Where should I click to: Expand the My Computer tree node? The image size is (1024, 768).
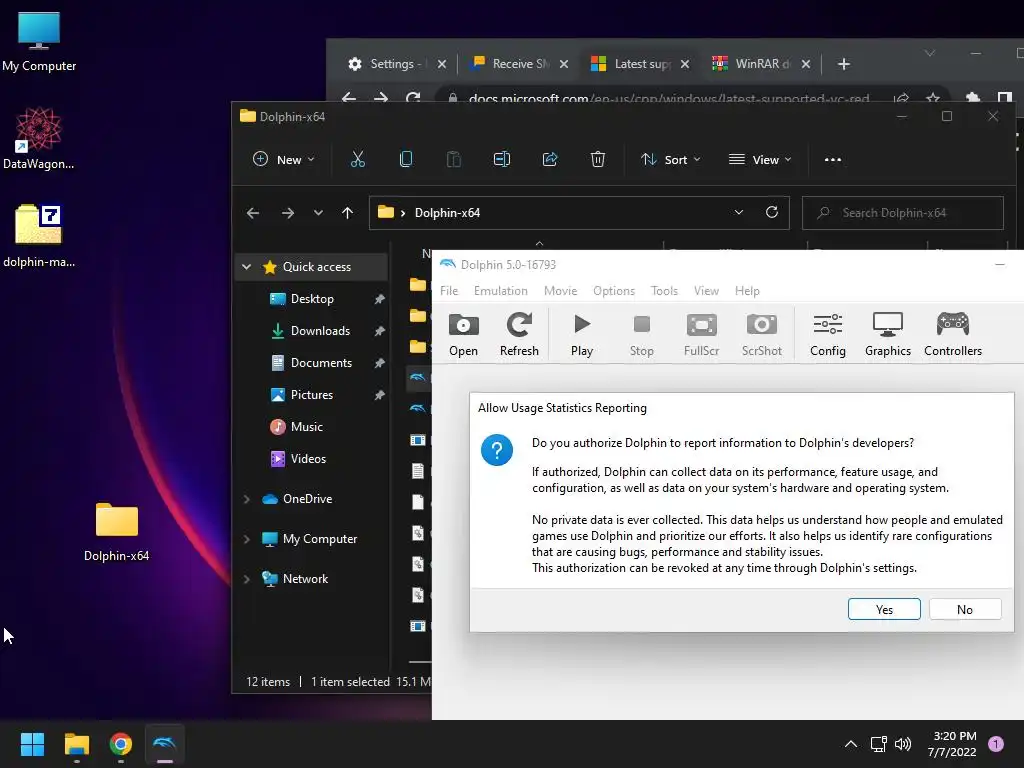coord(247,539)
